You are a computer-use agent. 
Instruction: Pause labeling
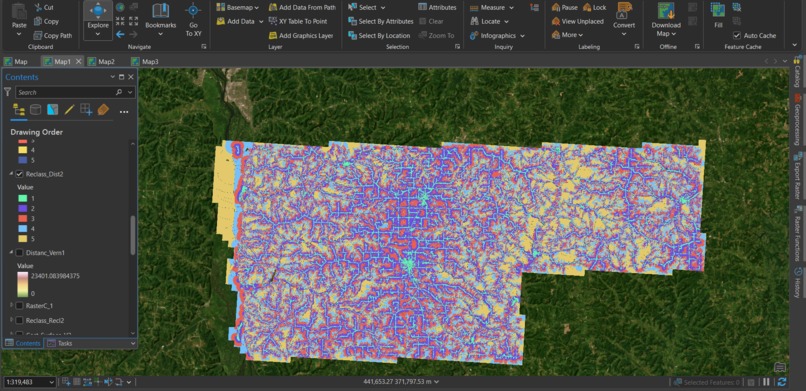tap(564, 7)
